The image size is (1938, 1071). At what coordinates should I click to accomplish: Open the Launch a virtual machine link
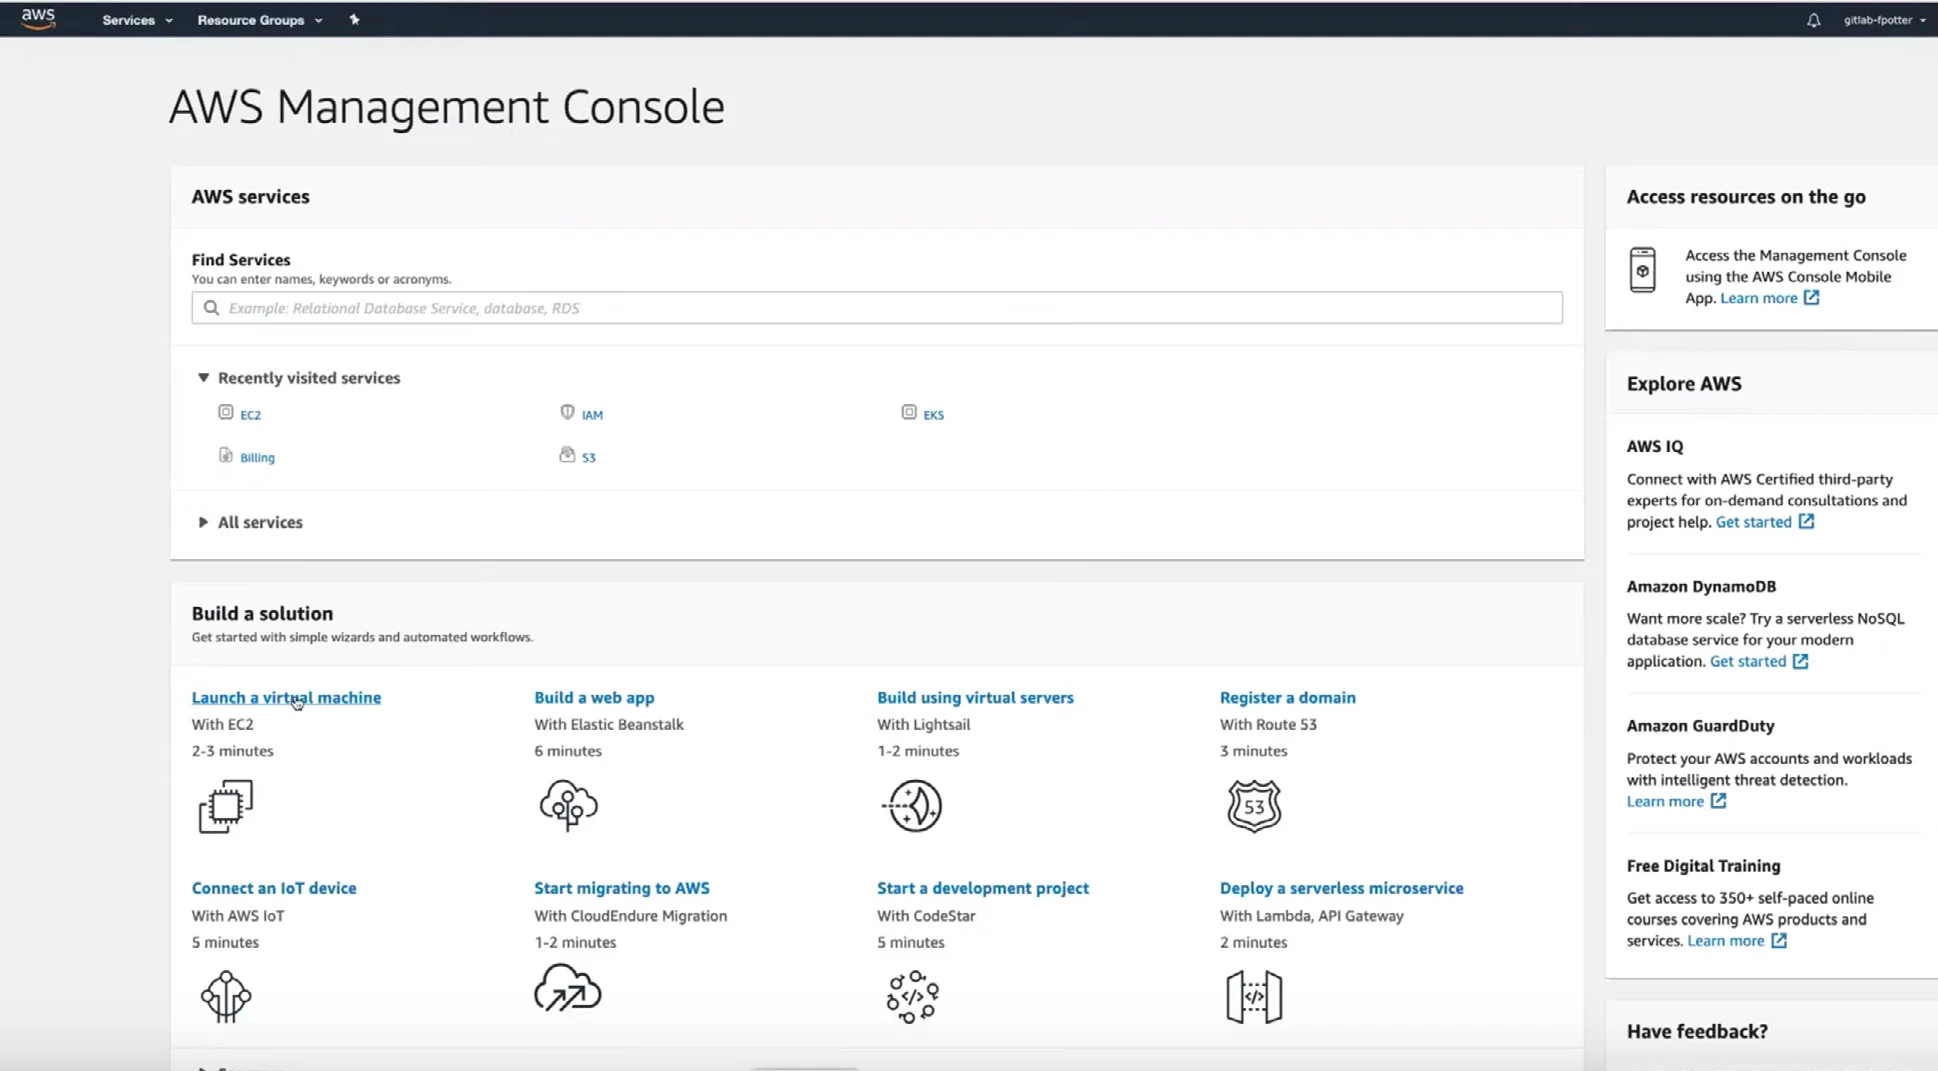point(286,698)
